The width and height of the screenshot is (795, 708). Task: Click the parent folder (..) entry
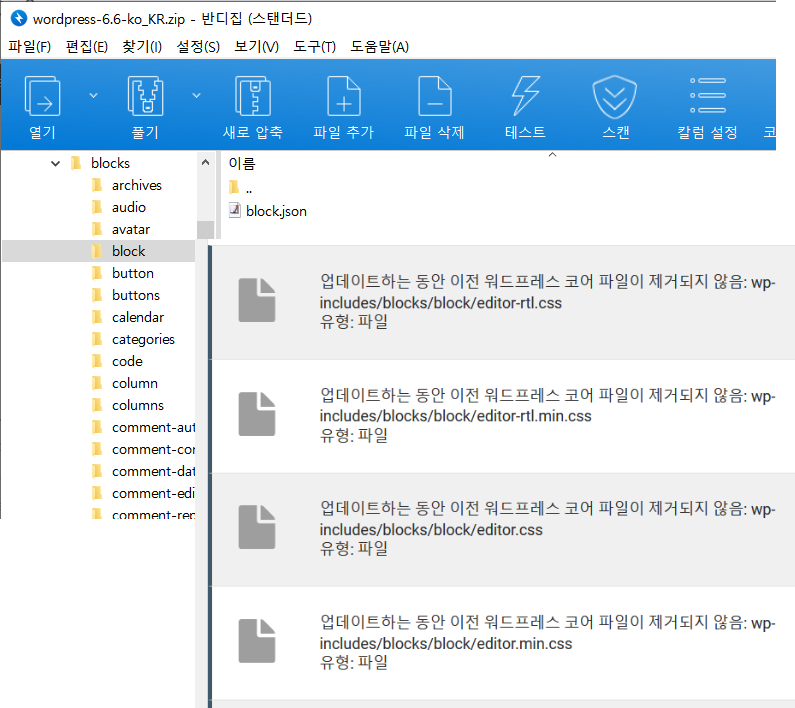(x=240, y=188)
